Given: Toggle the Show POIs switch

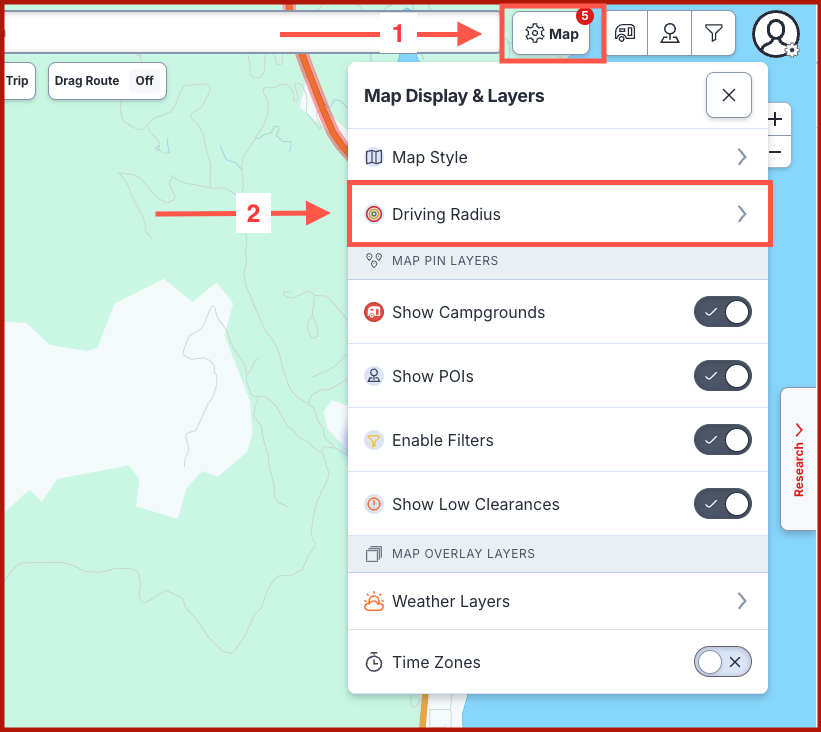Looking at the screenshot, I should (723, 376).
